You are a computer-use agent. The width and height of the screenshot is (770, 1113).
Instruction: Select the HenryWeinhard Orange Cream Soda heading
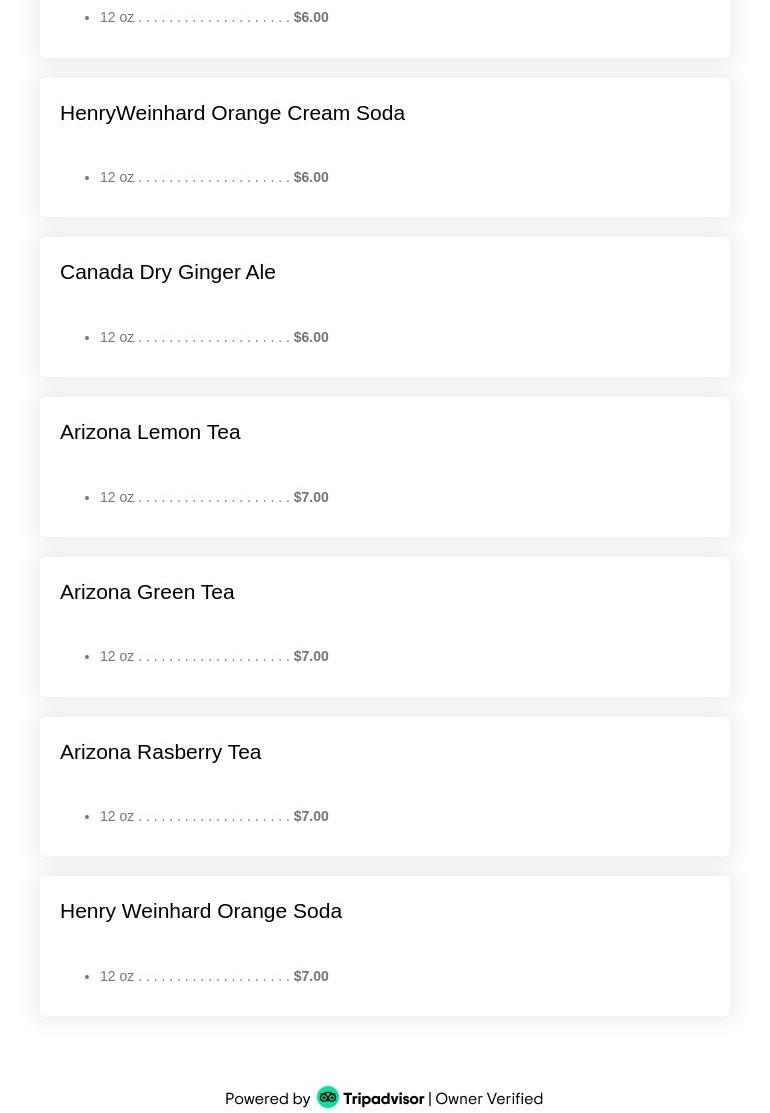(232, 113)
